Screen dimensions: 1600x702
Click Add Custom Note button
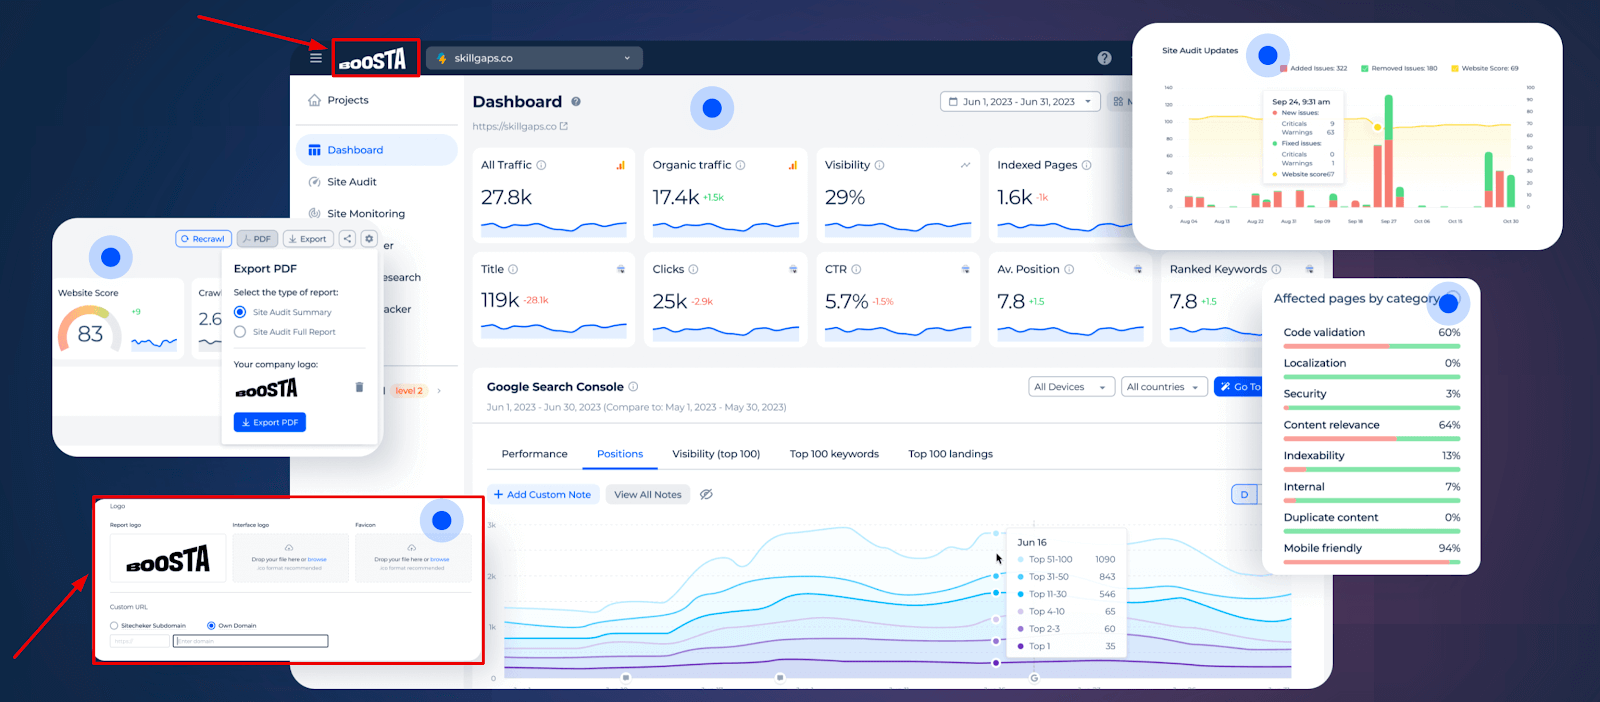click(543, 494)
